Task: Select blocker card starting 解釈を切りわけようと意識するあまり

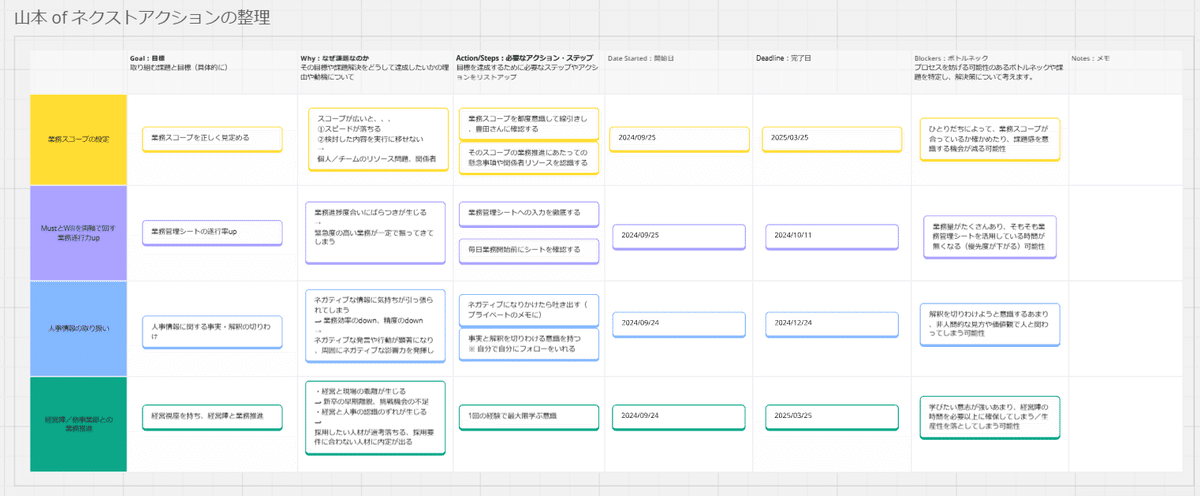Action: click(990, 325)
